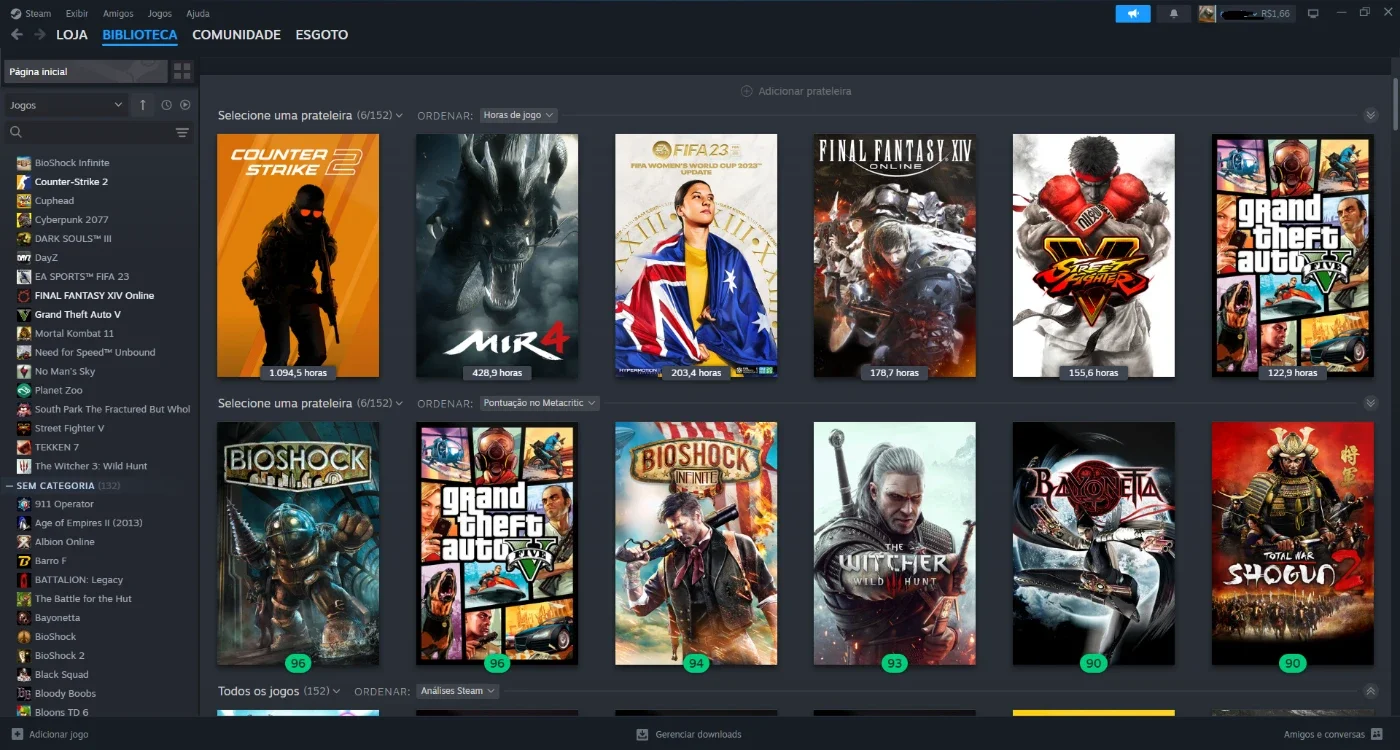Click the user avatar picture
The height and width of the screenshot is (750, 1400).
pyautogui.click(x=1208, y=13)
